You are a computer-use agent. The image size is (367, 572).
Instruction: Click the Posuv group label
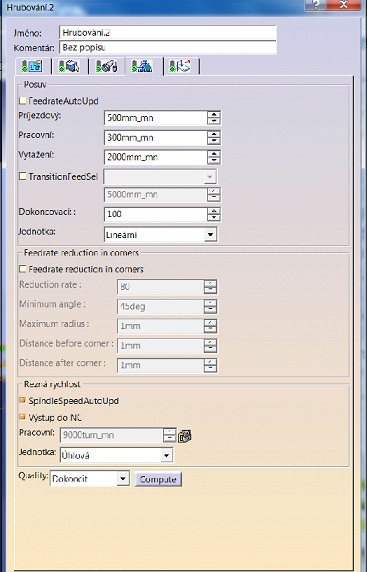(x=35, y=85)
